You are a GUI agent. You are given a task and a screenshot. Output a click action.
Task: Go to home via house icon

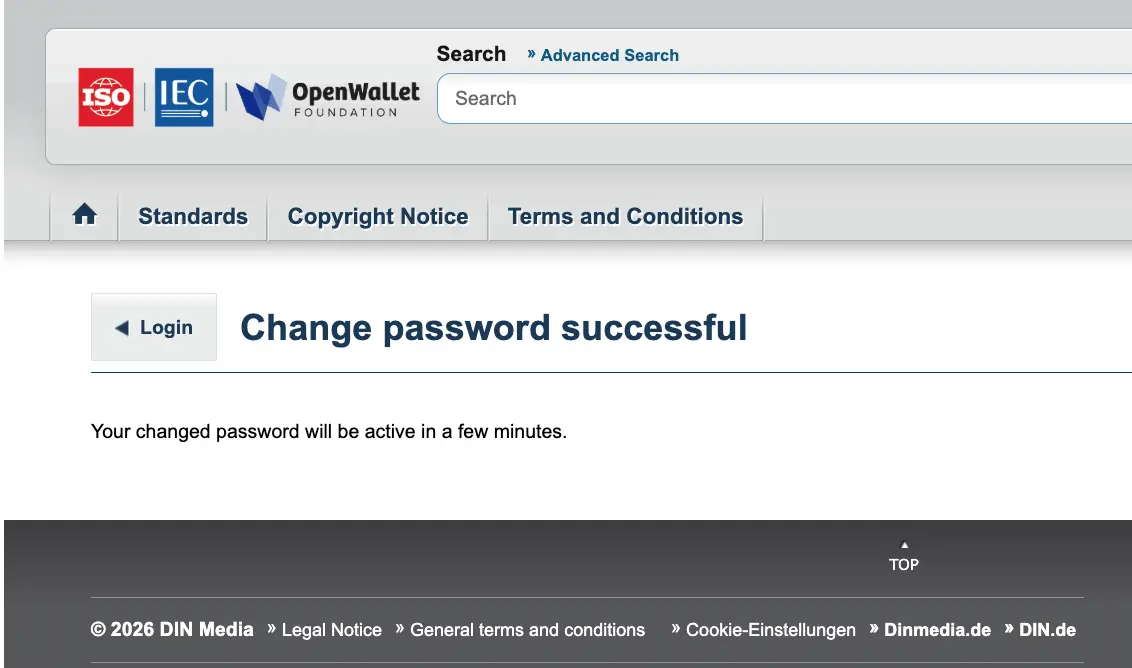(x=84, y=214)
